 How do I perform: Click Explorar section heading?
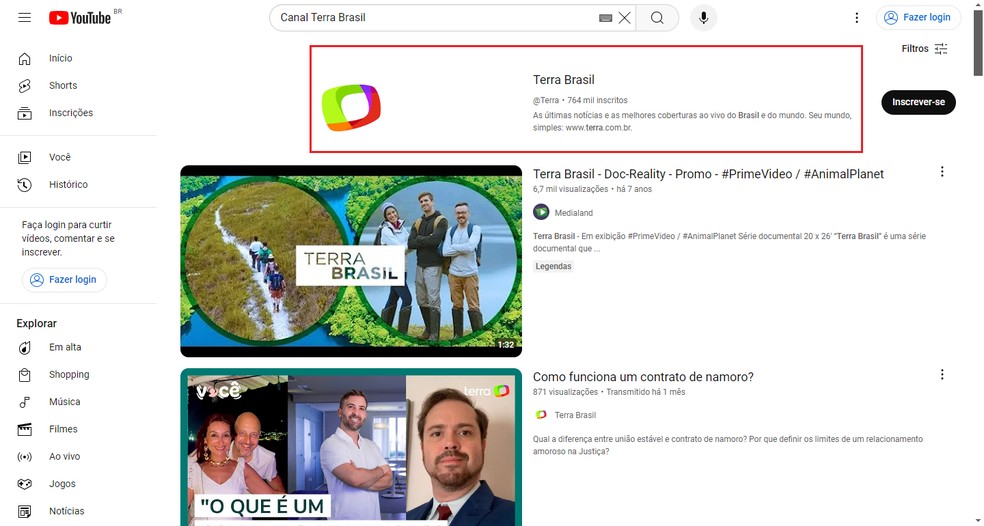pyautogui.click(x=36, y=323)
